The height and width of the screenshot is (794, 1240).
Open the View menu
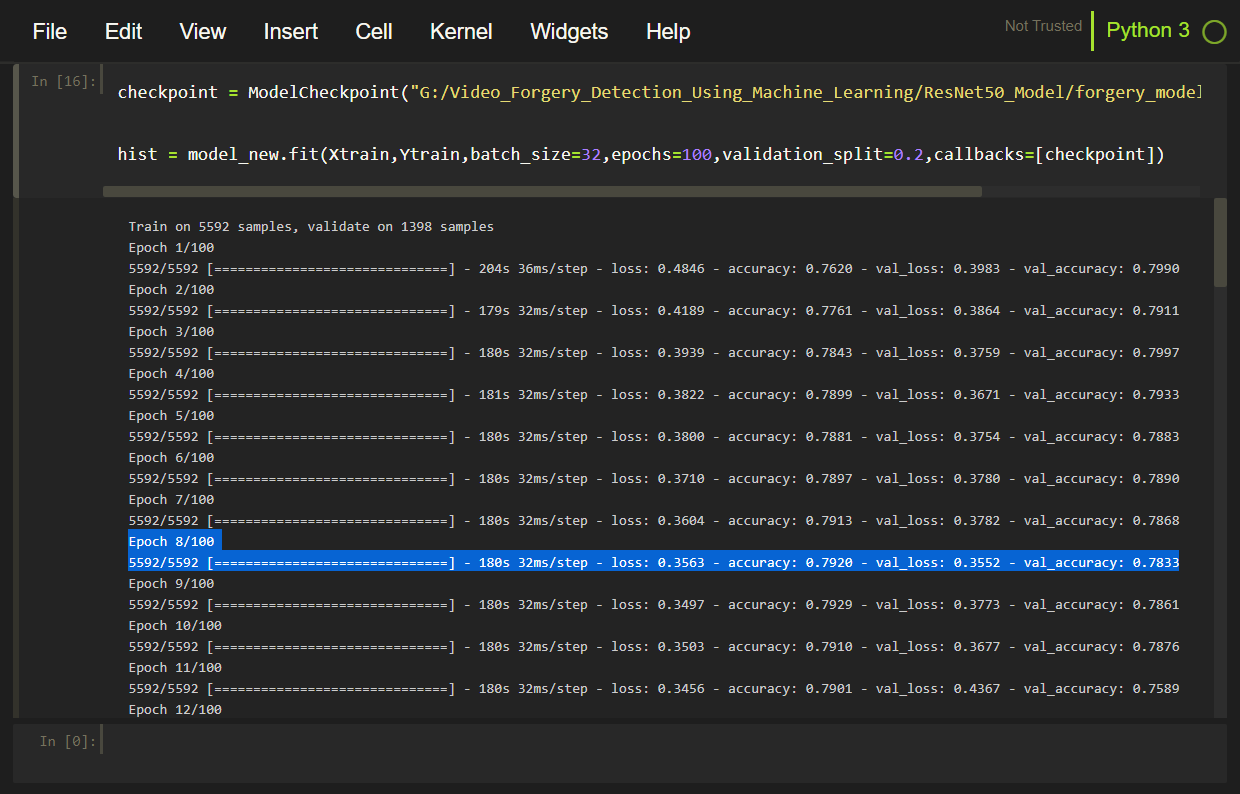coord(203,32)
